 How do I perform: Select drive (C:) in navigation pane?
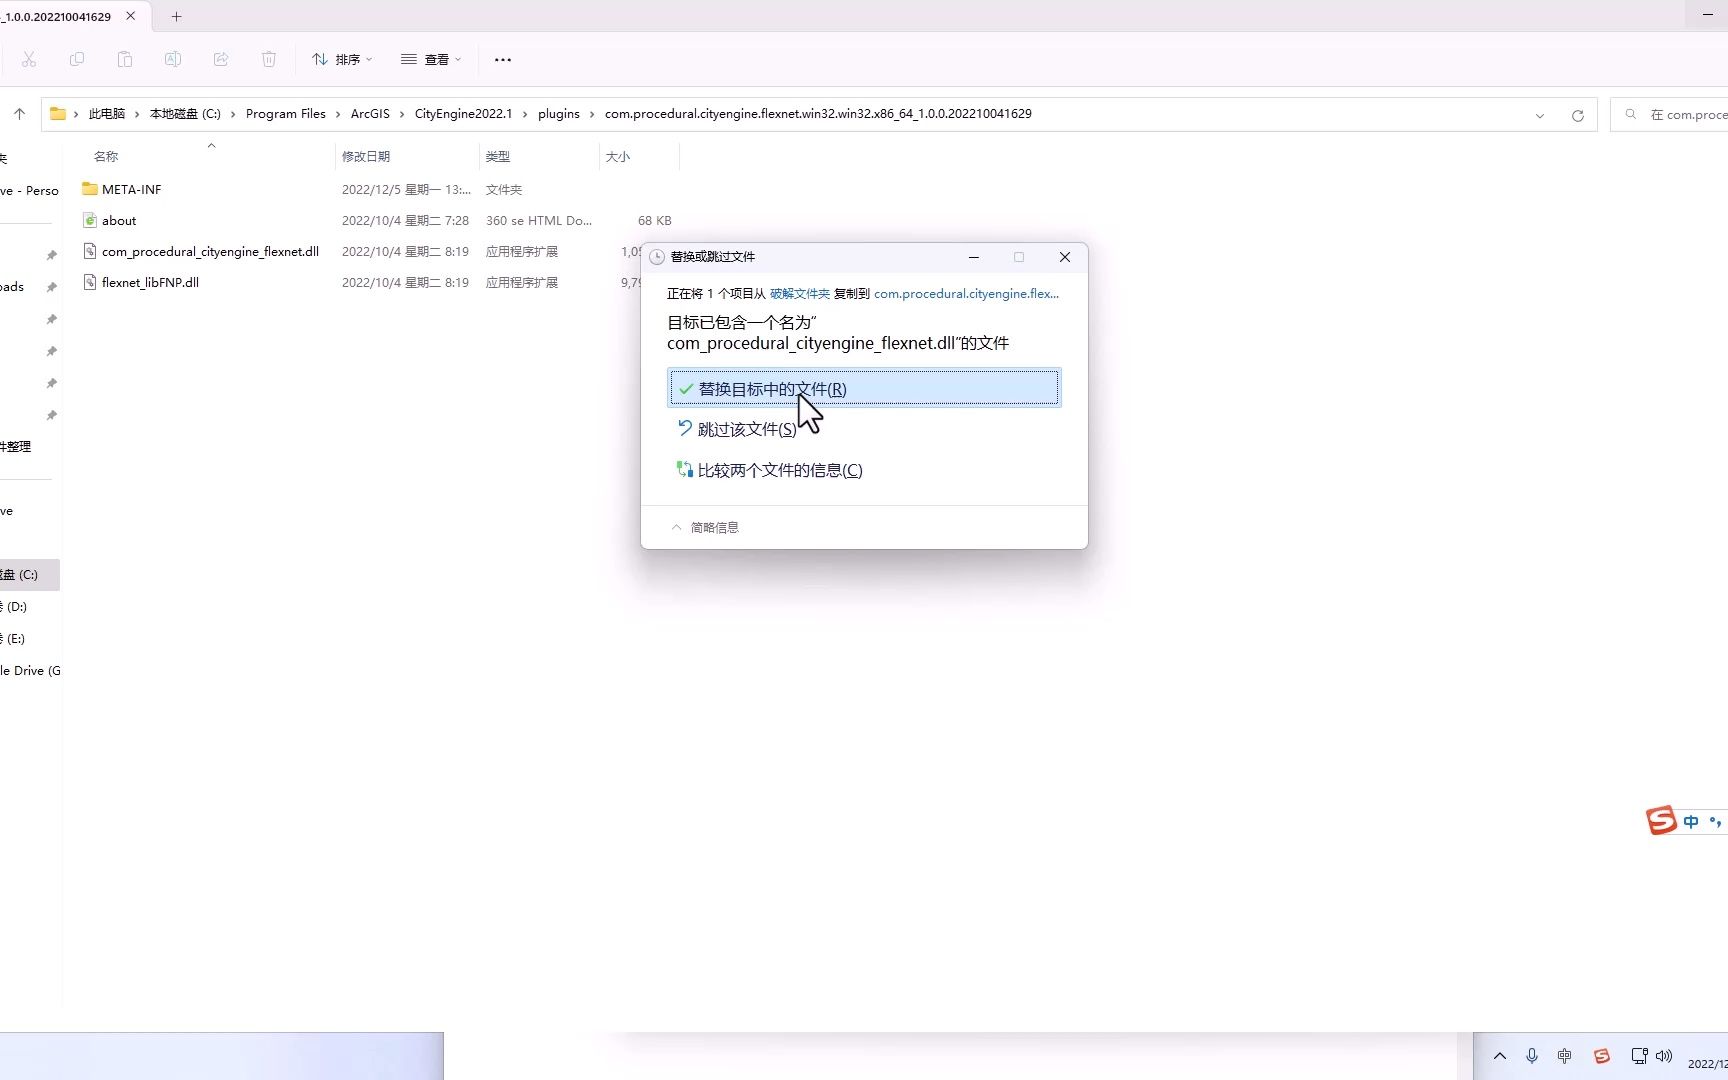(28, 575)
